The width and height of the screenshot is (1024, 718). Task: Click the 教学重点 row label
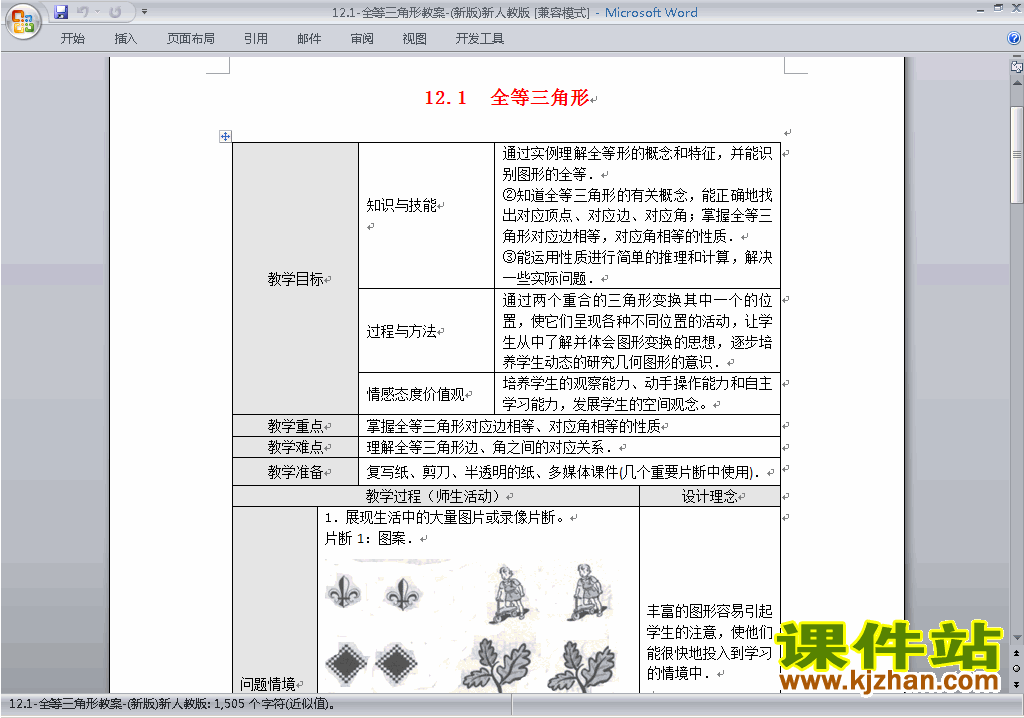(x=296, y=426)
